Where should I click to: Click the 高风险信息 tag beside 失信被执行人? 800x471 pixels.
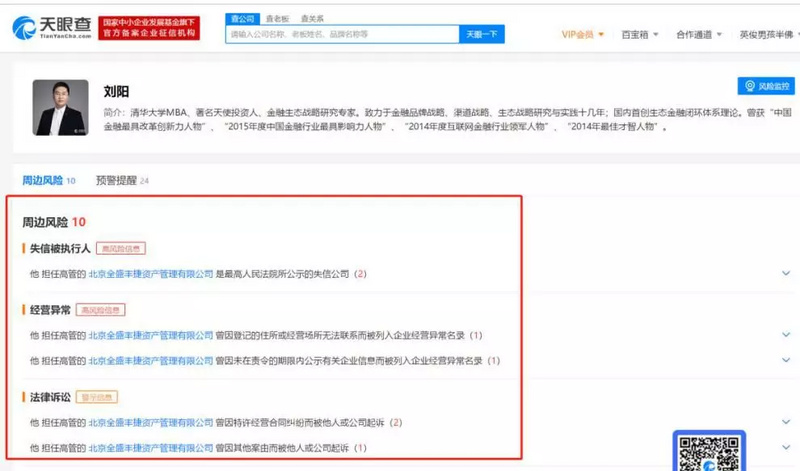point(121,249)
